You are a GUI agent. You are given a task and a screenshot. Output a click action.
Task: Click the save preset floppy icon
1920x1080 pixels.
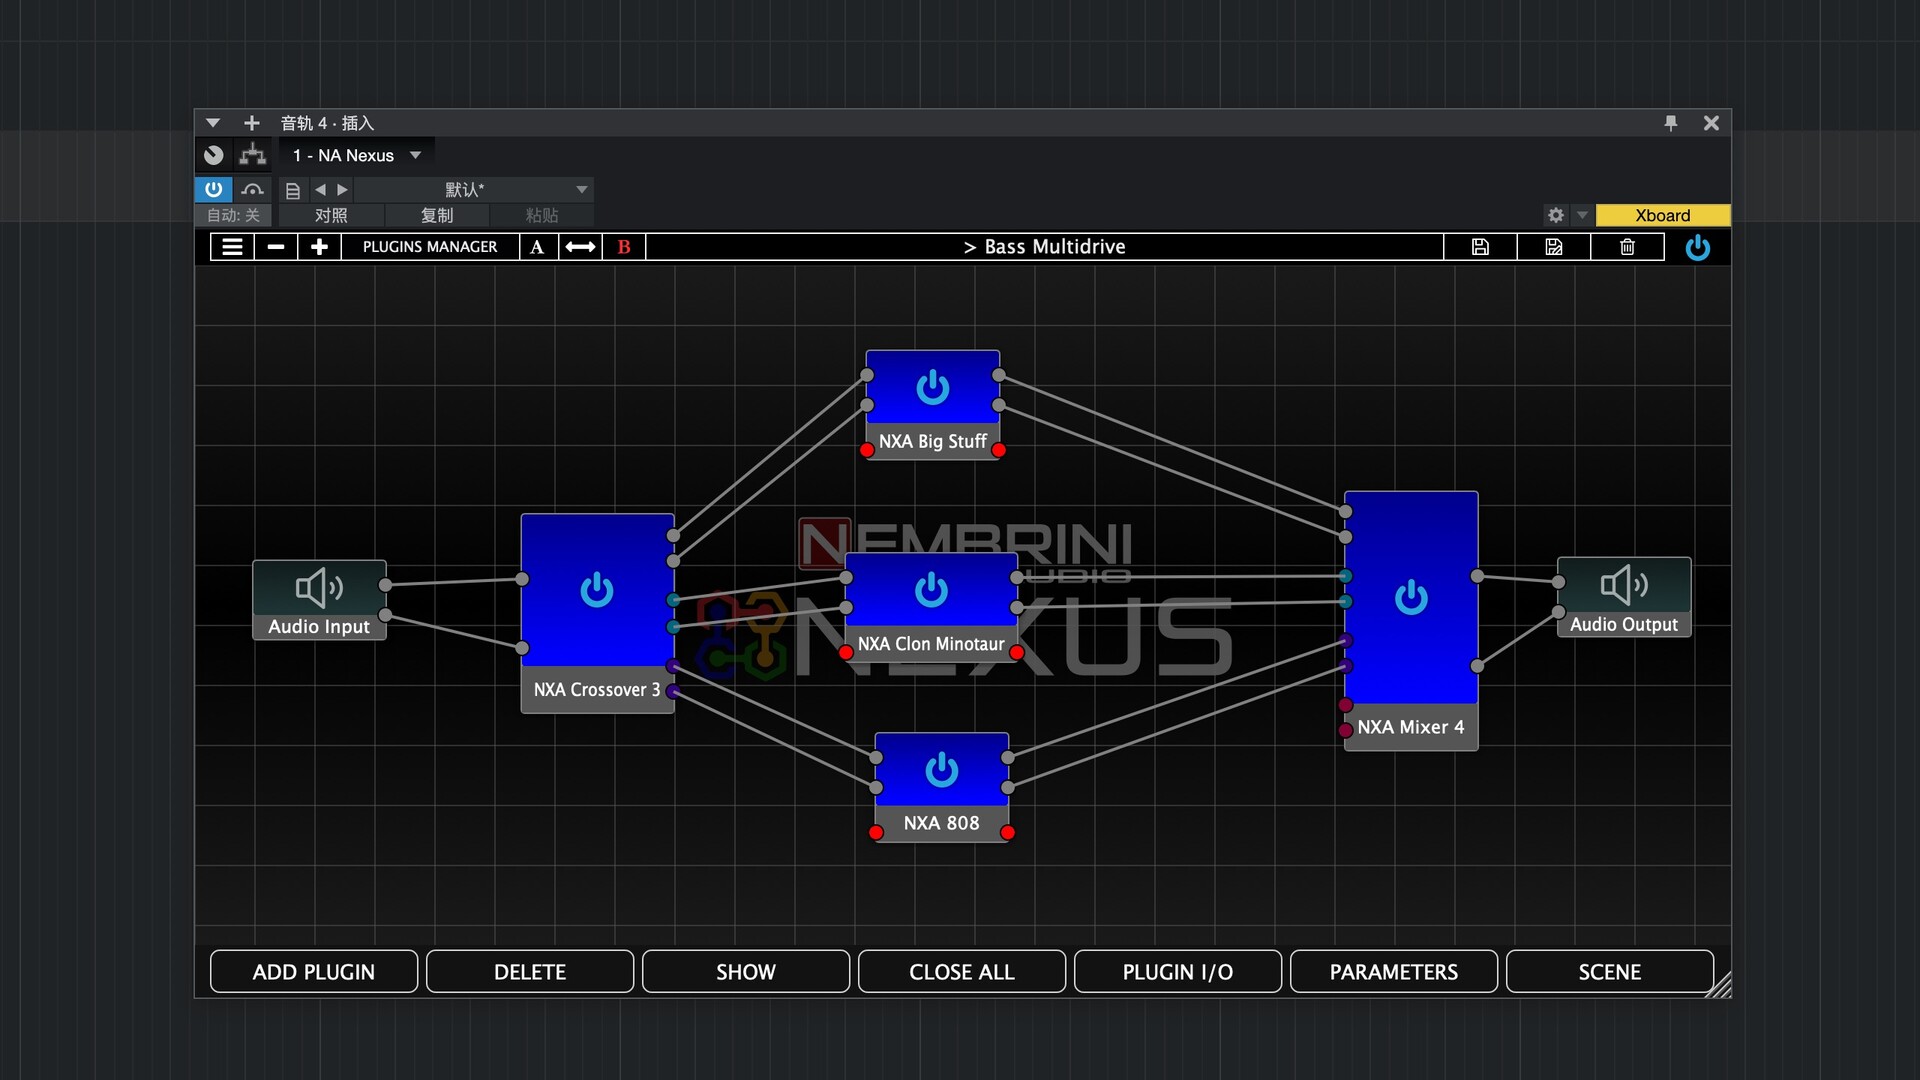tap(1480, 247)
